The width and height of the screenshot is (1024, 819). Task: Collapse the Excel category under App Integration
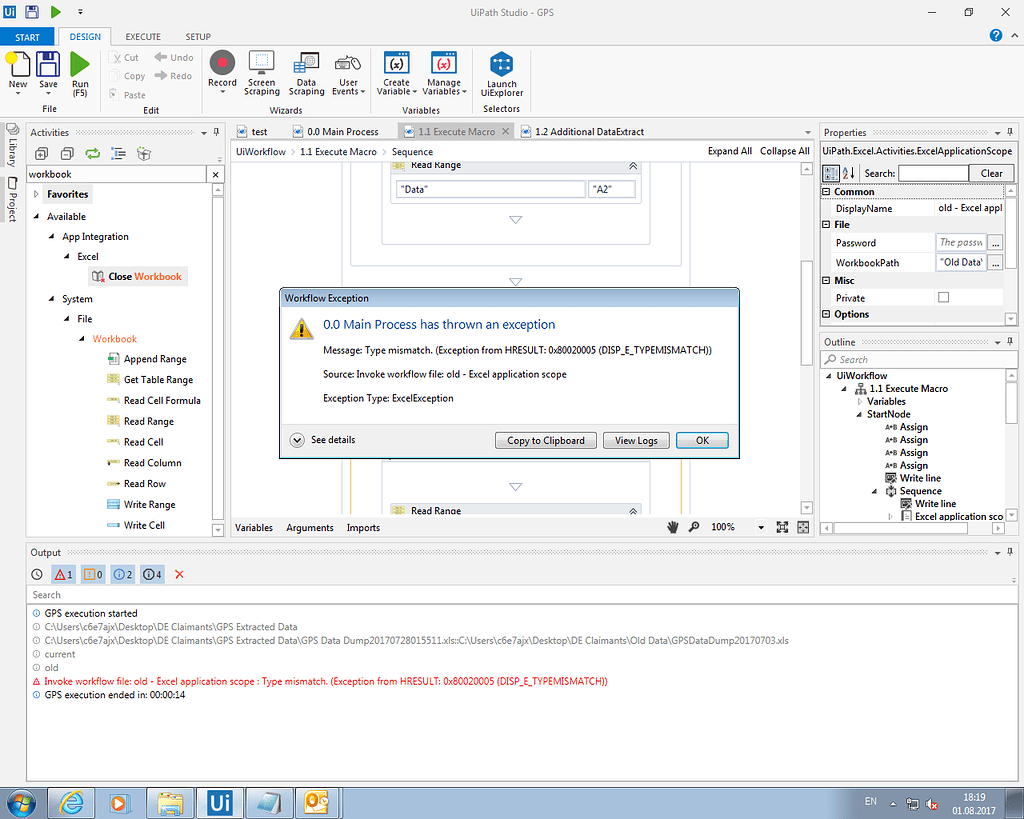[x=66, y=256]
